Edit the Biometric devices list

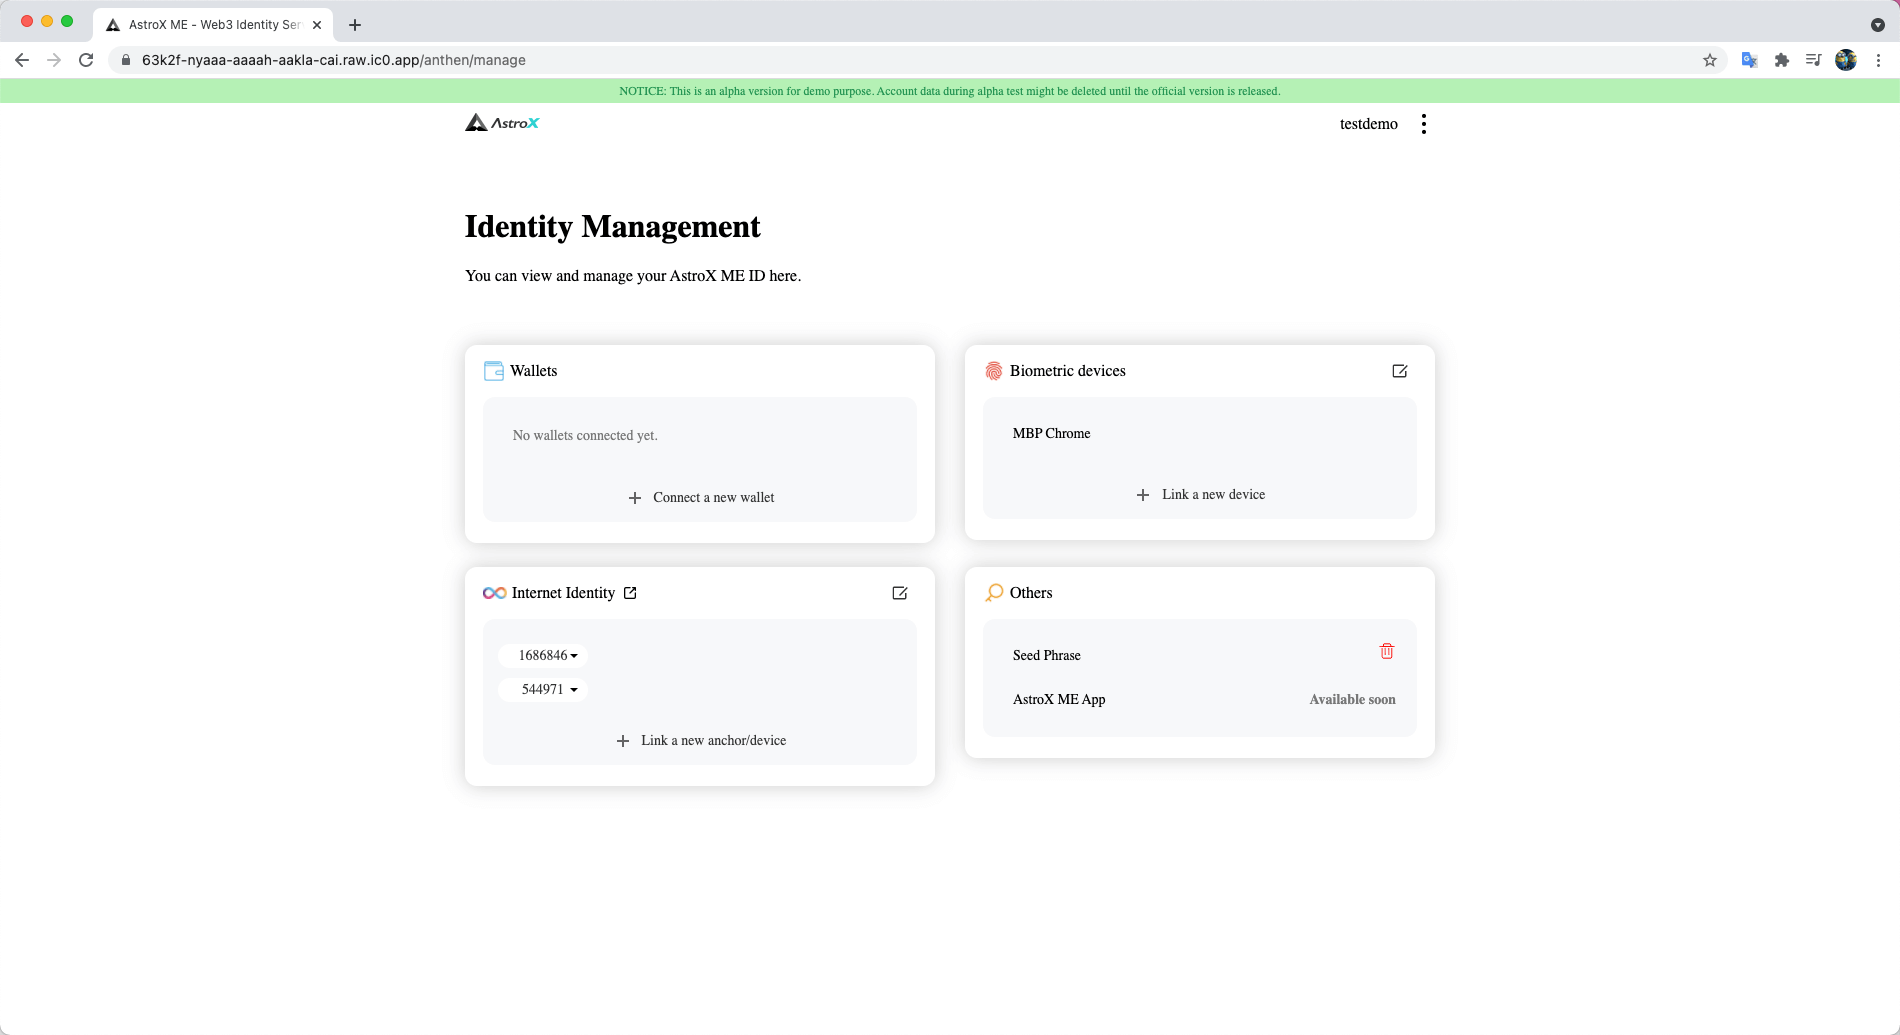click(x=1400, y=371)
